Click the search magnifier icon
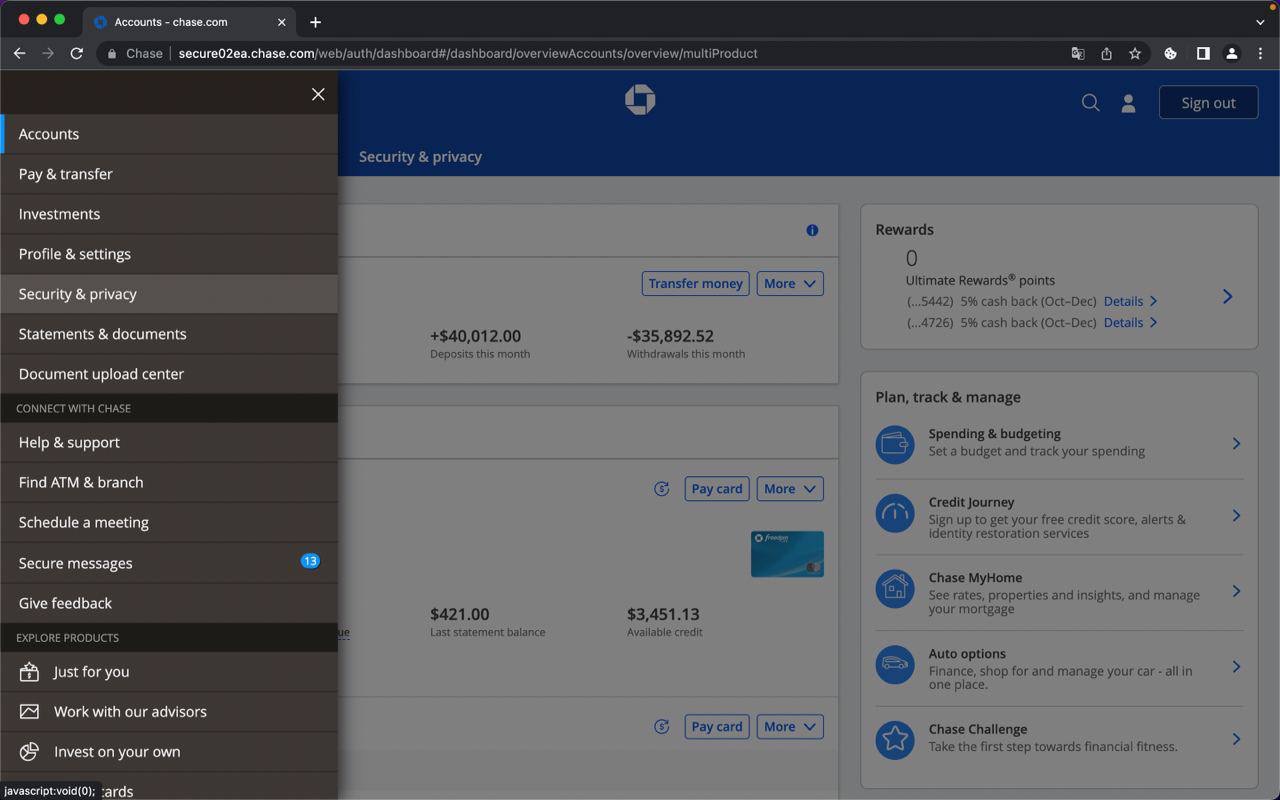The height and width of the screenshot is (800, 1280). pyautogui.click(x=1090, y=103)
